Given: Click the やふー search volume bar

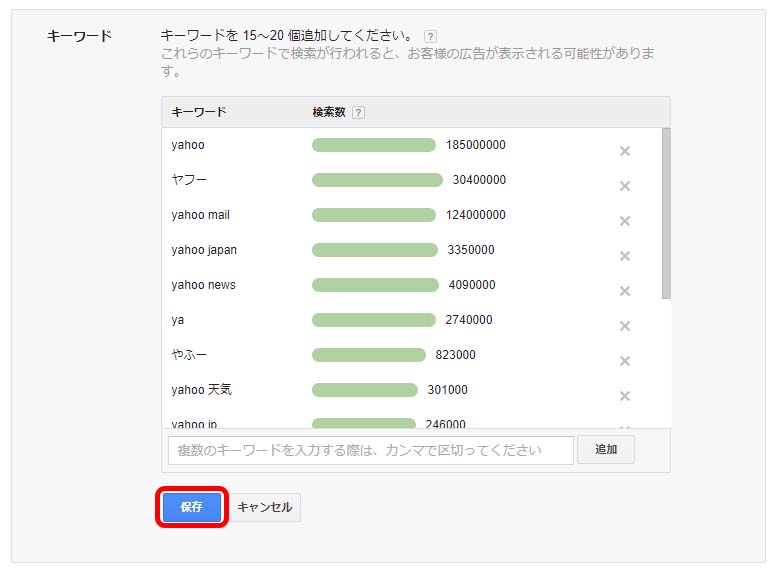Looking at the screenshot, I should tap(369, 355).
